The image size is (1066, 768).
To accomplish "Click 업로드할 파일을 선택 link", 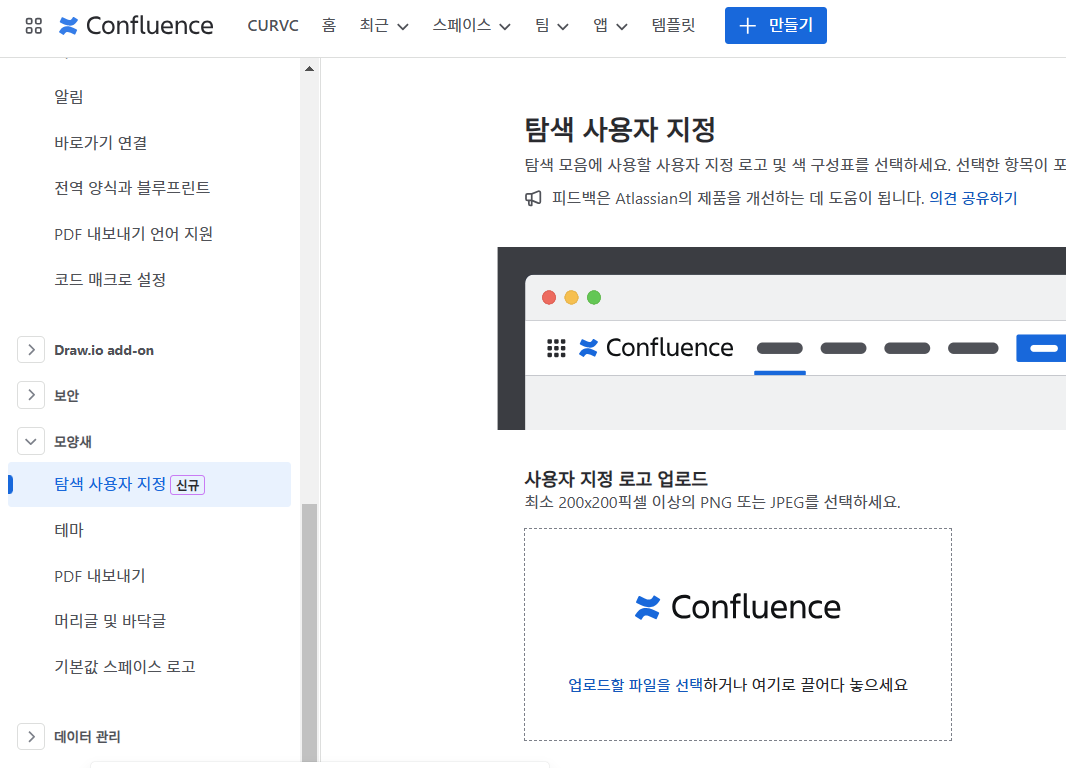I will tap(636, 685).
